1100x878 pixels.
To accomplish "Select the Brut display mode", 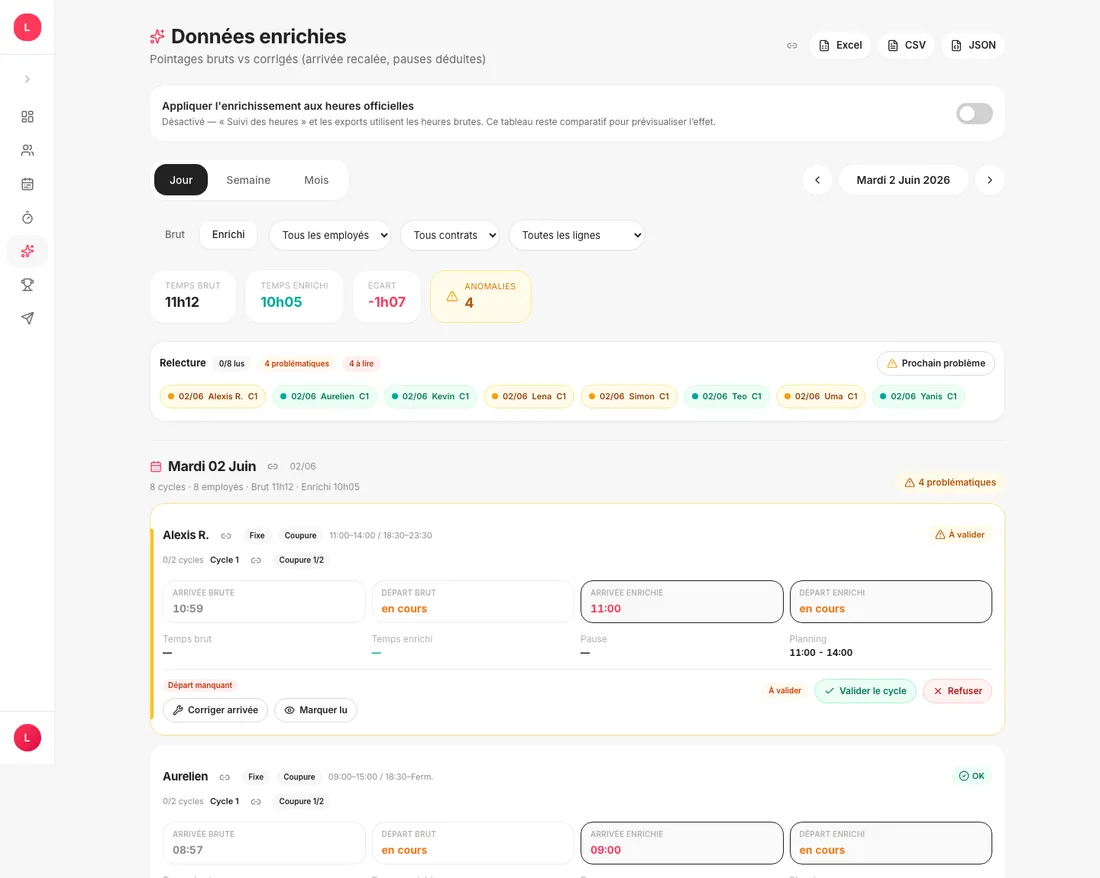I will click(175, 235).
